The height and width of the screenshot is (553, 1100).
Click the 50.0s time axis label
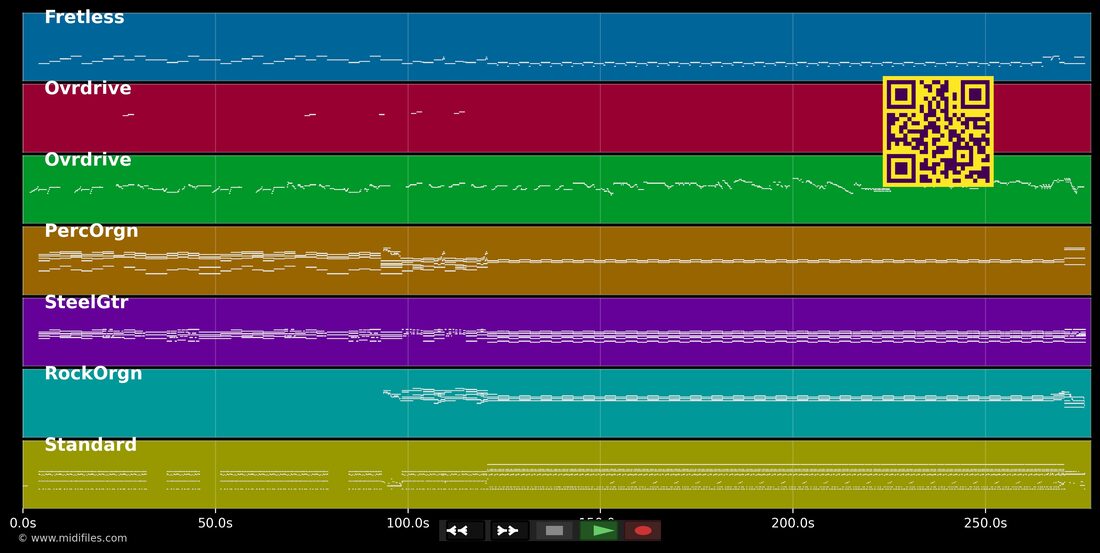(x=215, y=524)
